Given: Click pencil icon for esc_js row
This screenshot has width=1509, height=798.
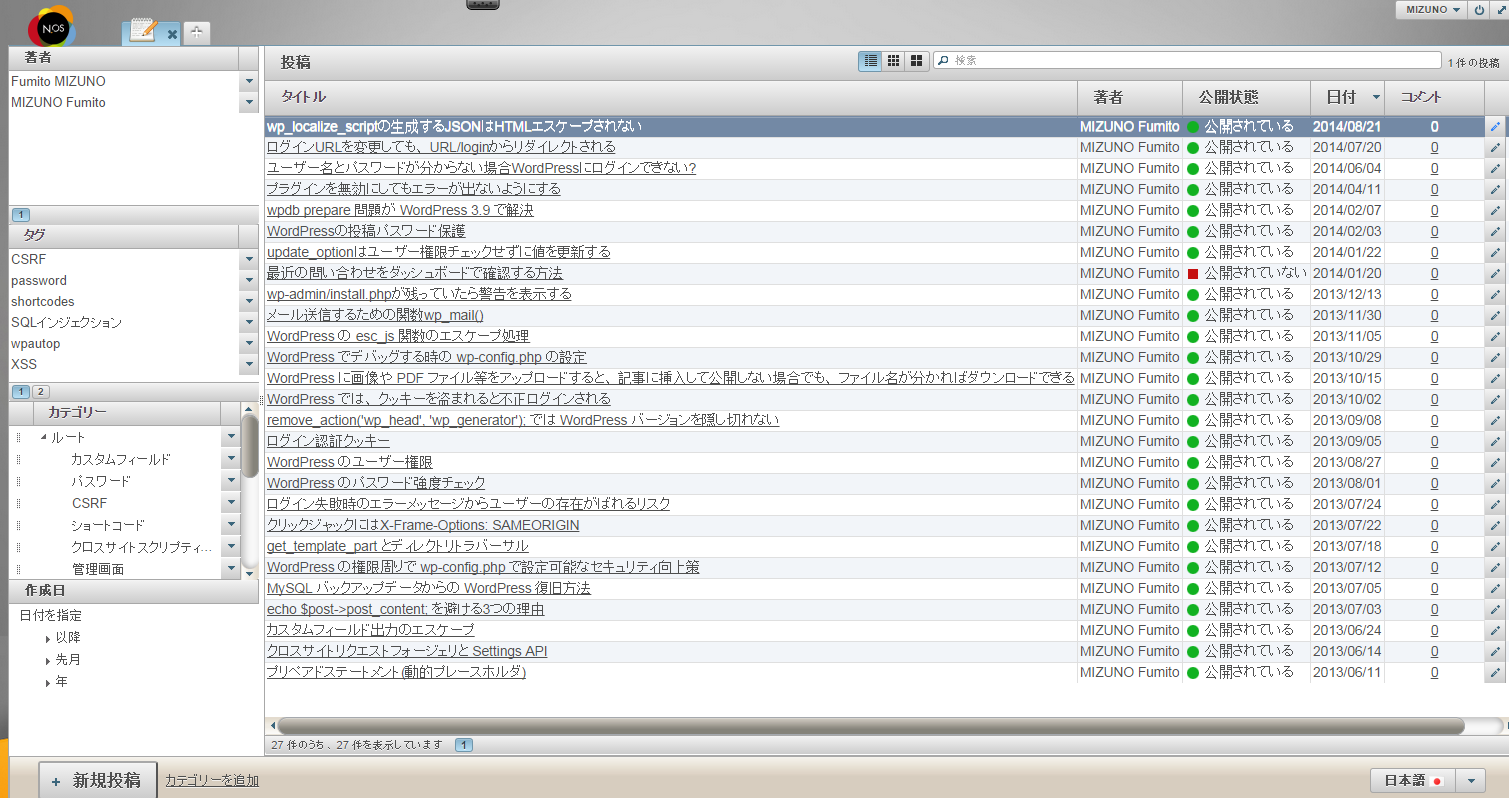Looking at the screenshot, I should [x=1495, y=336].
